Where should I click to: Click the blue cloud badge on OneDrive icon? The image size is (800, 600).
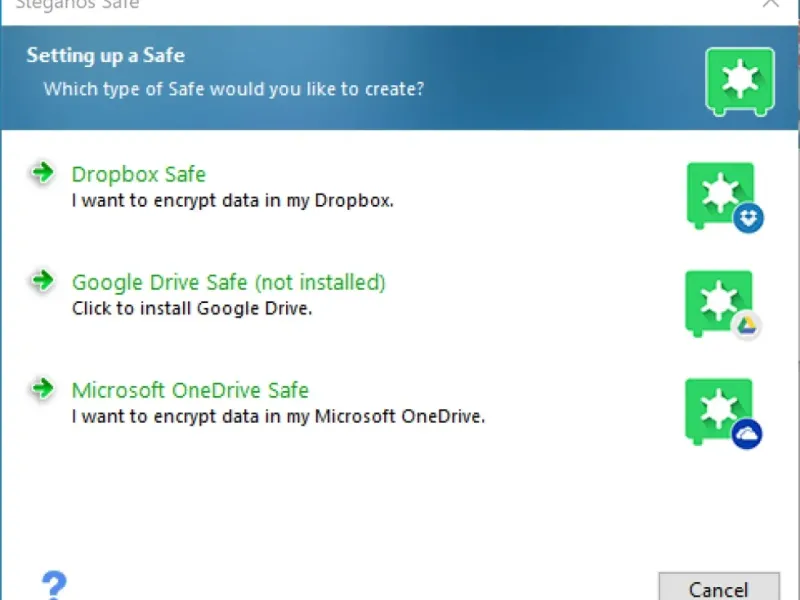[747, 434]
